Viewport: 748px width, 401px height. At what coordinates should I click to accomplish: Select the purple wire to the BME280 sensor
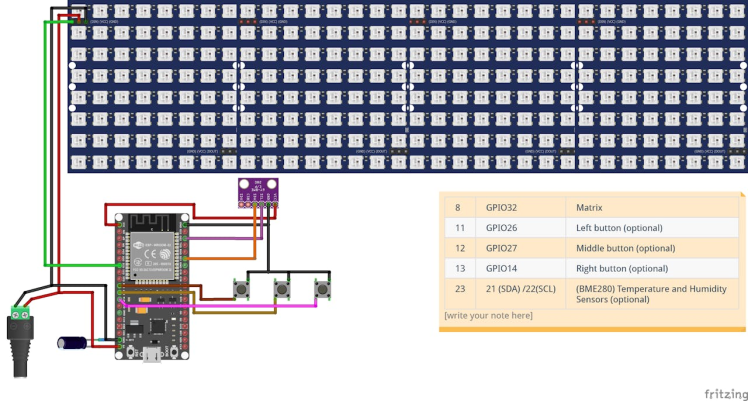coord(224,238)
